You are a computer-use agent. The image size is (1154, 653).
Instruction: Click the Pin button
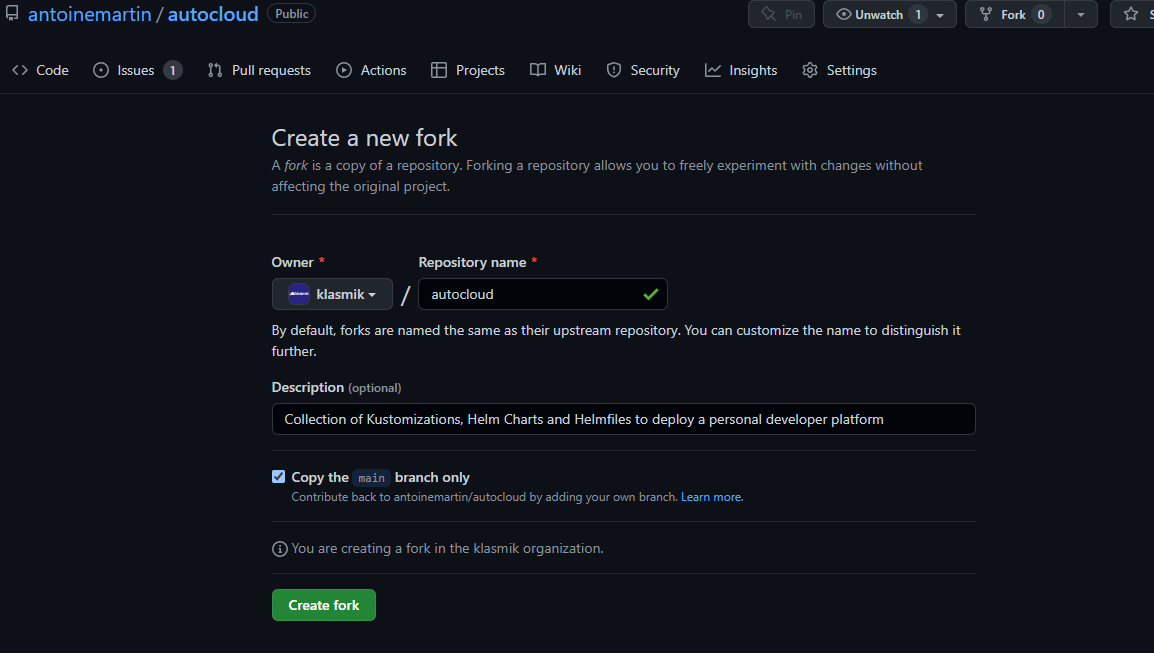(781, 14)
